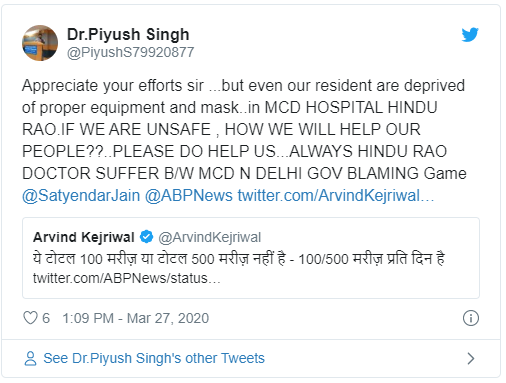Click the 1:09 PM - Mar 27, 2020 timestamp
Screen dimensions: 506x383
coord(136,318)
